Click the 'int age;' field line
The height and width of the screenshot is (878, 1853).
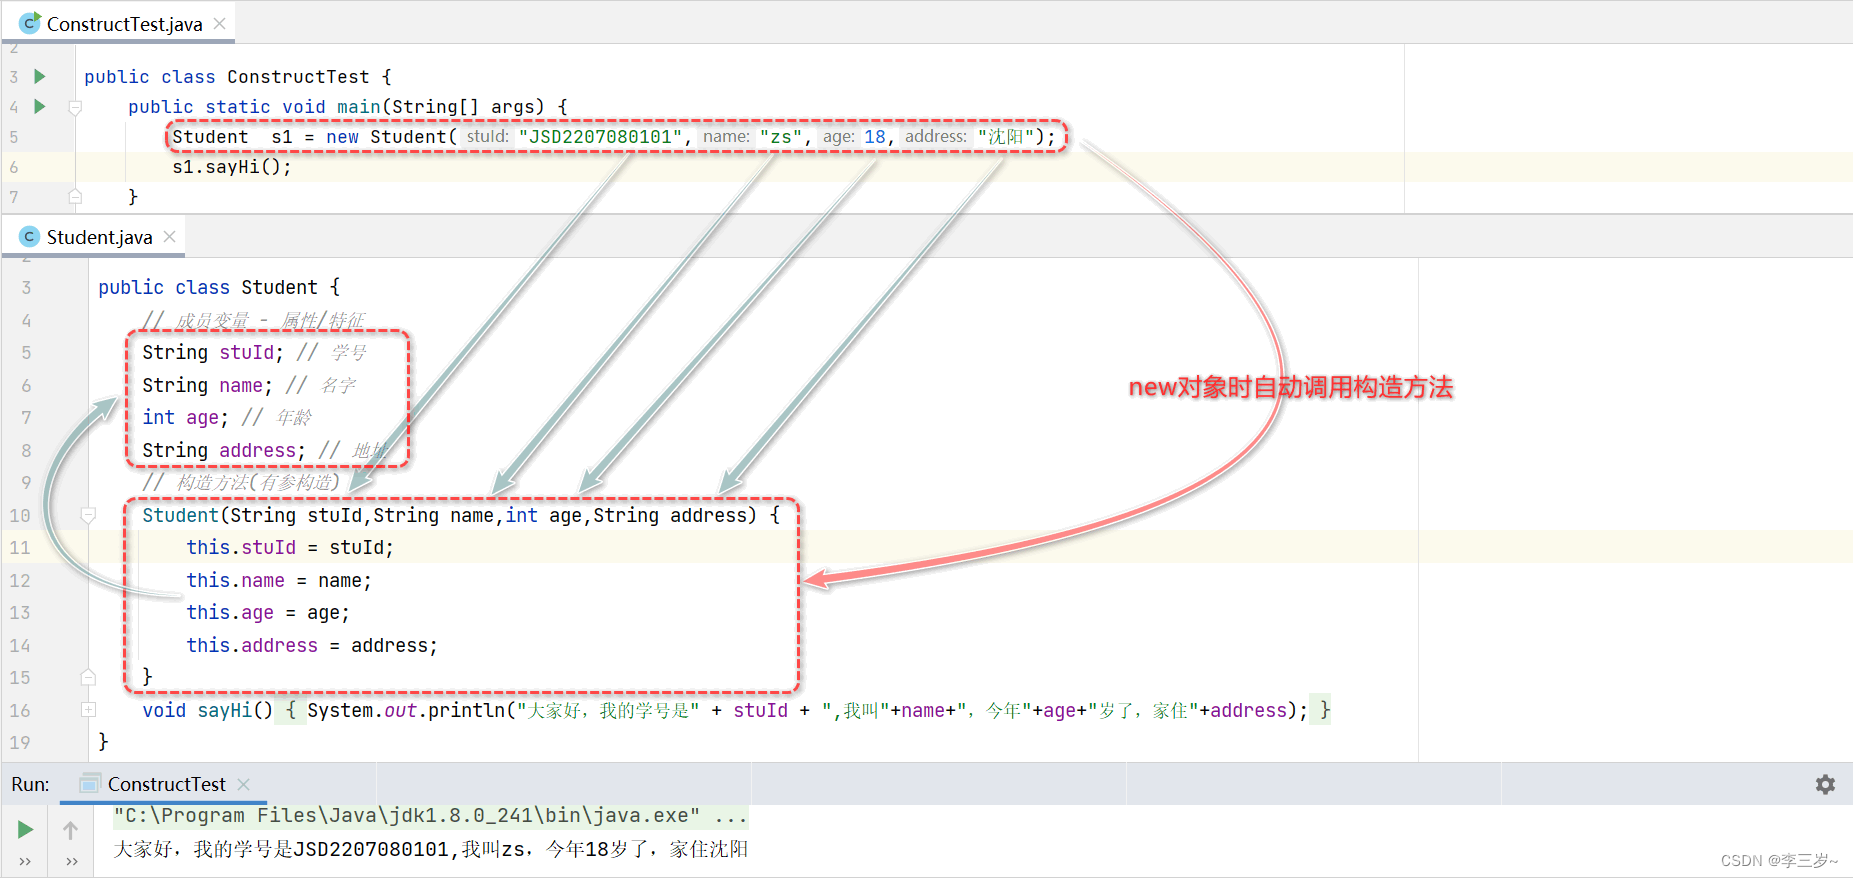click(x=185, y=418)
